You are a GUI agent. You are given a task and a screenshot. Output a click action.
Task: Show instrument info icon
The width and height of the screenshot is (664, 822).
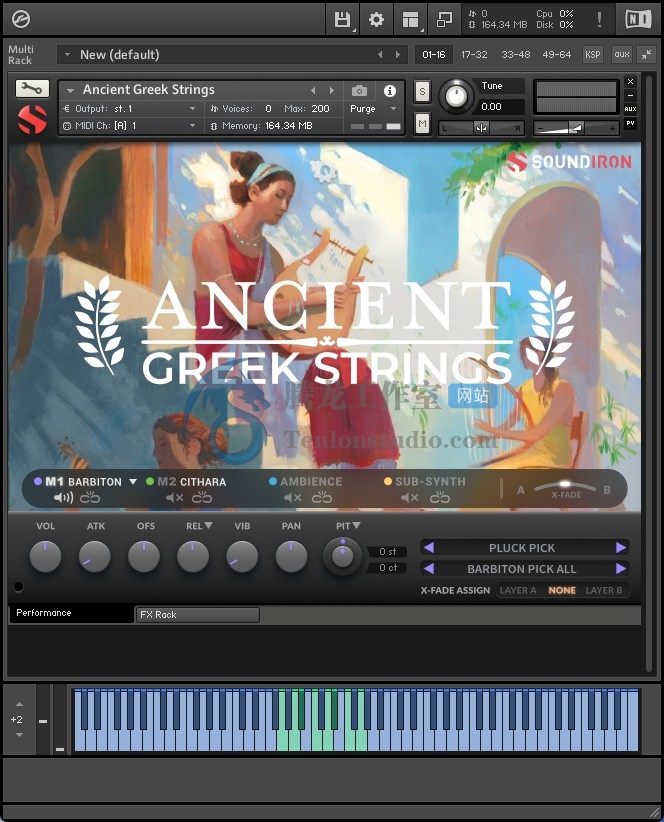(x=389, y=91)
